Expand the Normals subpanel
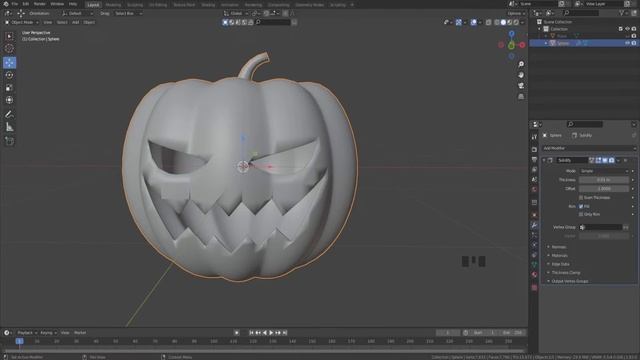 558,247
